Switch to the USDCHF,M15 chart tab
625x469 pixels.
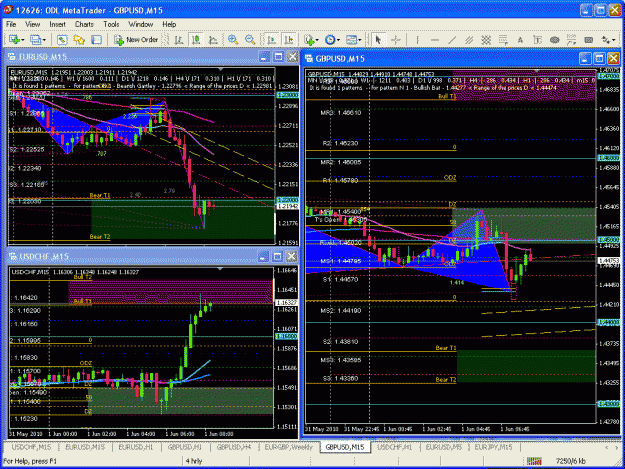coord(31,447)
